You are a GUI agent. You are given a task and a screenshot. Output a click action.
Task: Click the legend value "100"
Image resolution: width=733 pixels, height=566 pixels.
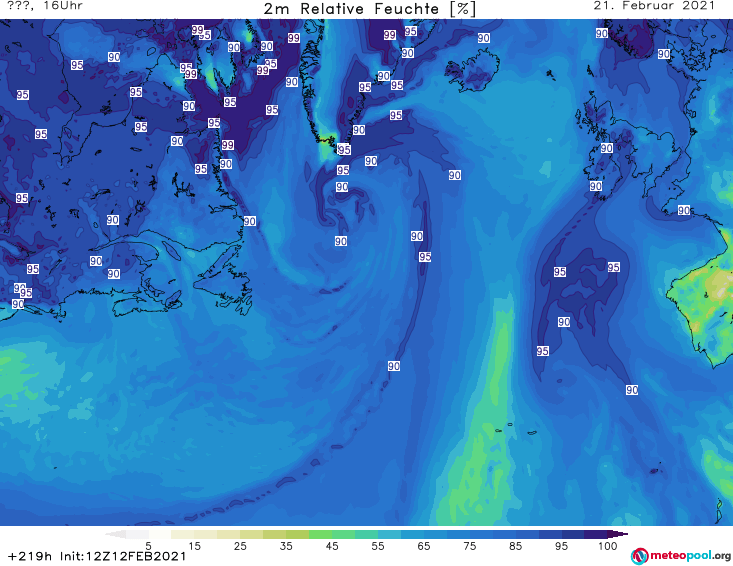tap(608, 546)
